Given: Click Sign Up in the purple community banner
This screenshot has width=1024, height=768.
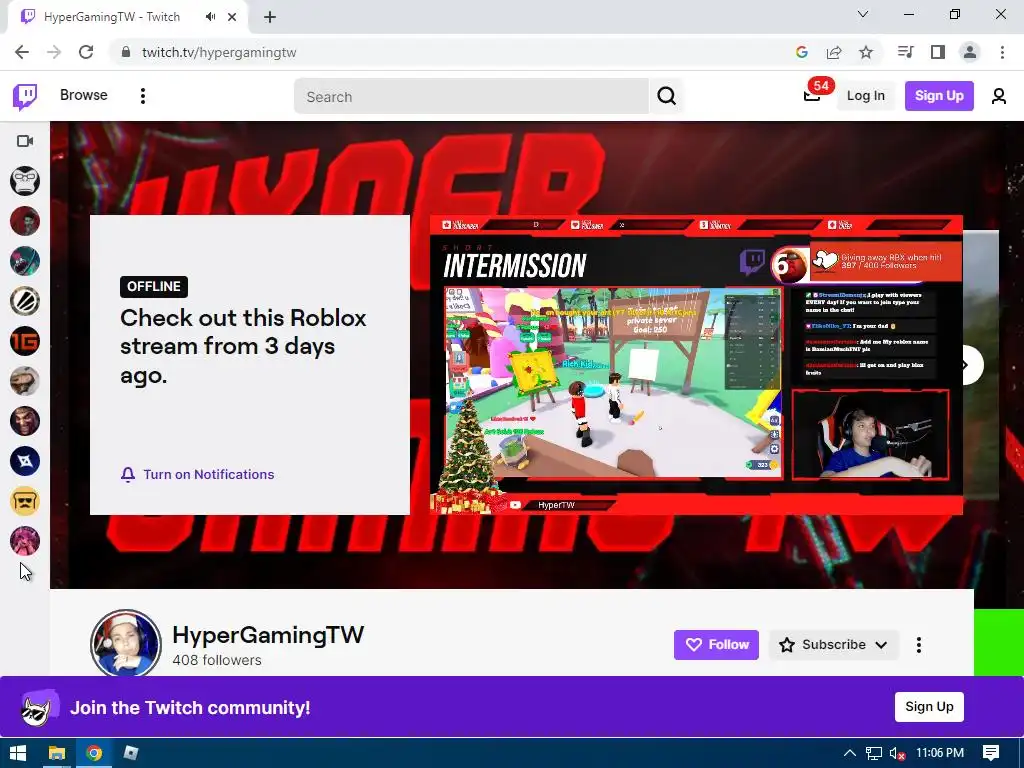Looking at the screenshot, I should pyautogui.click(x=929, y=707).
